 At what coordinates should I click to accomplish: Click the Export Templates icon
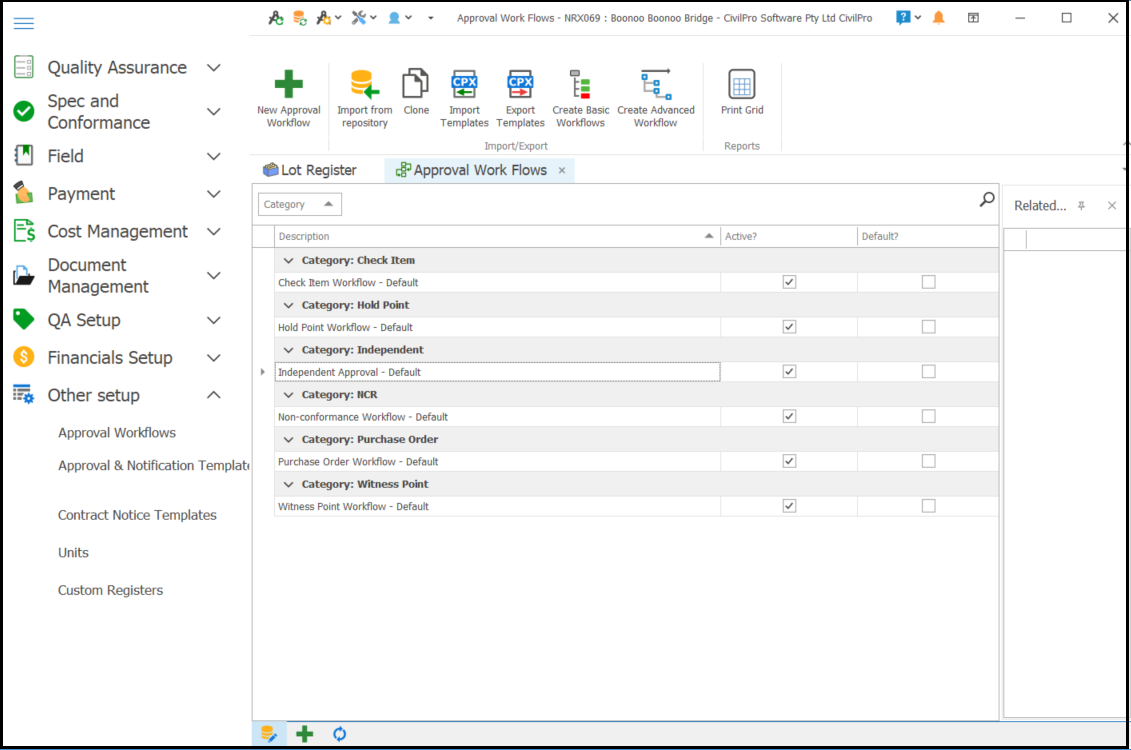pos(520,85)
